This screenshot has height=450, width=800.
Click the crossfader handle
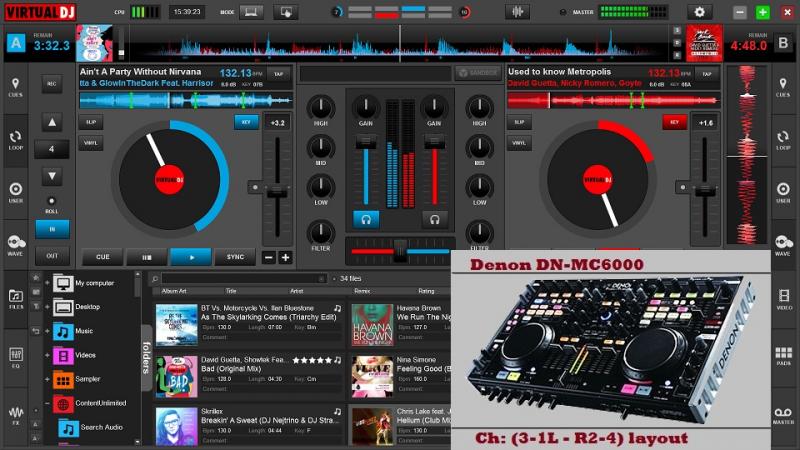(400, 251)
